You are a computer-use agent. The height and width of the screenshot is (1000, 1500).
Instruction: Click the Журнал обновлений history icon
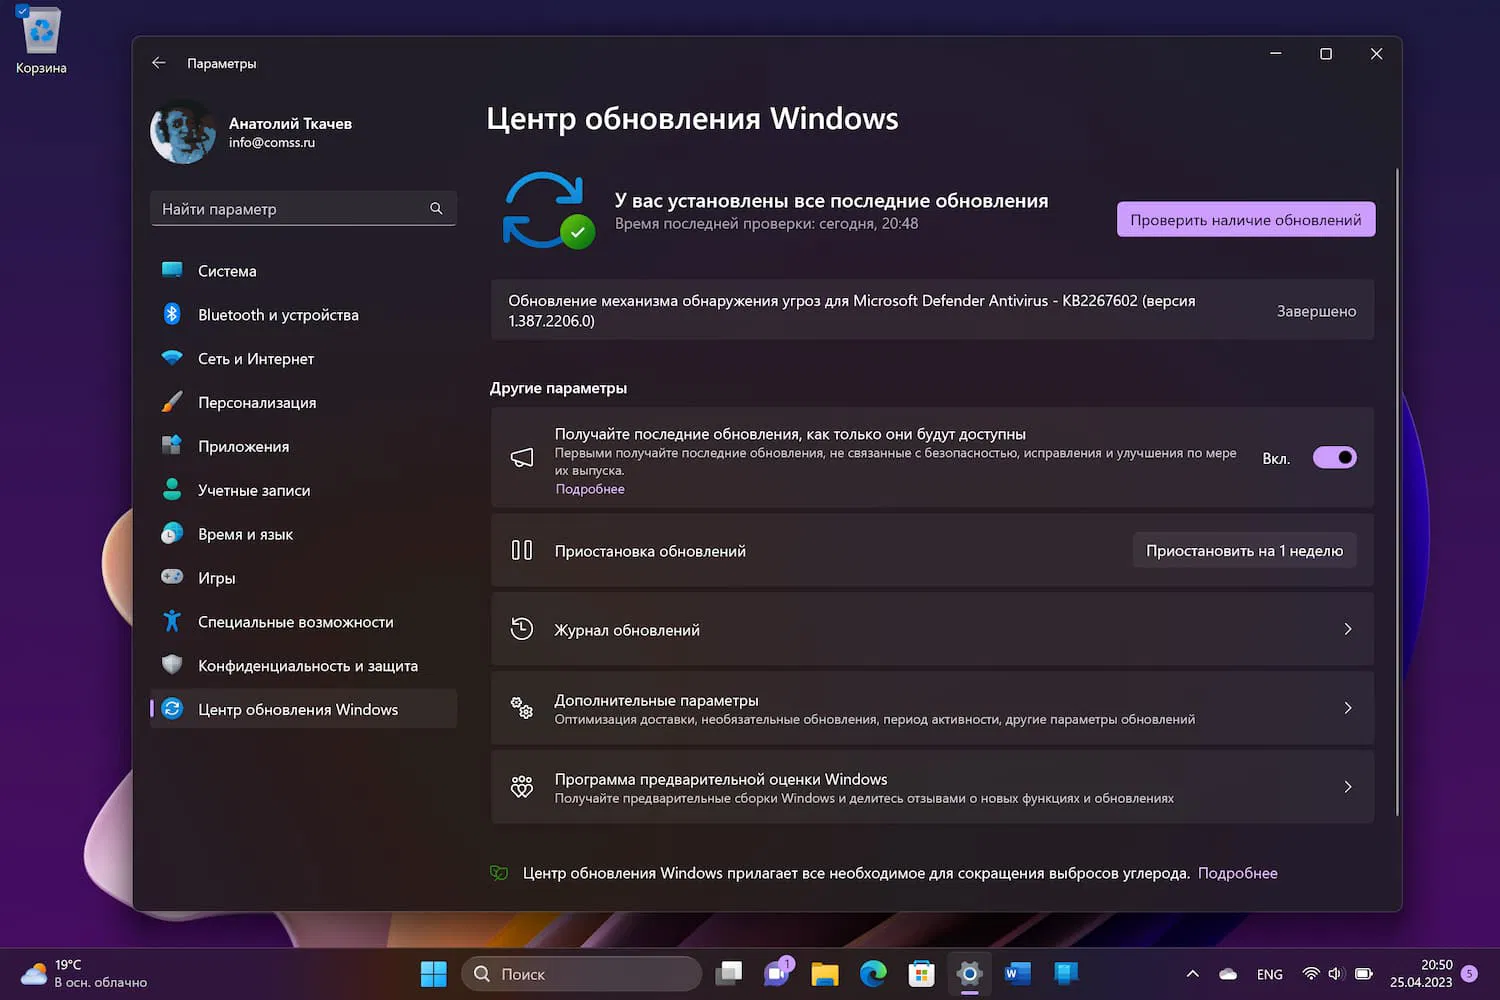pyautogui.click(x=522, y=629)
